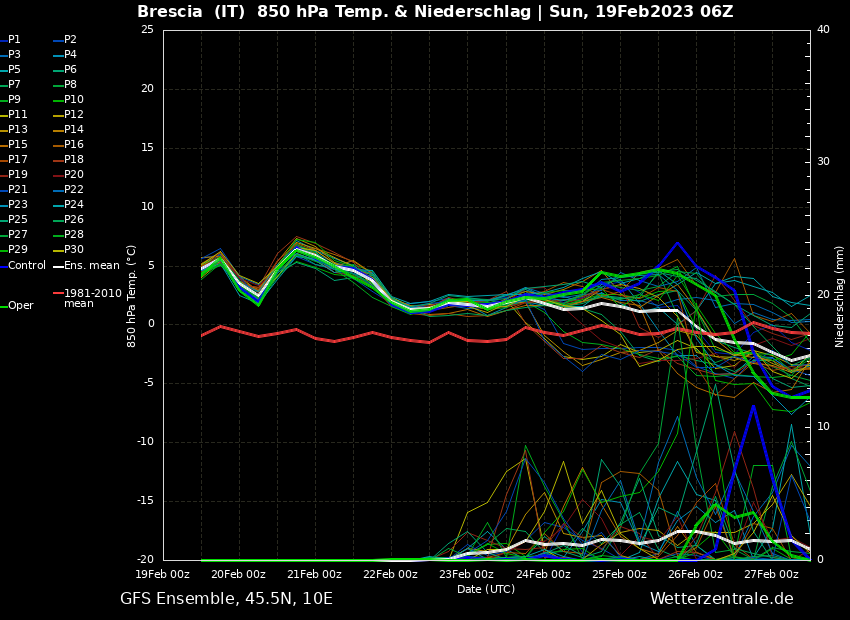
Task: Click the 21Feb 00z date label
Action: [314, 574]
